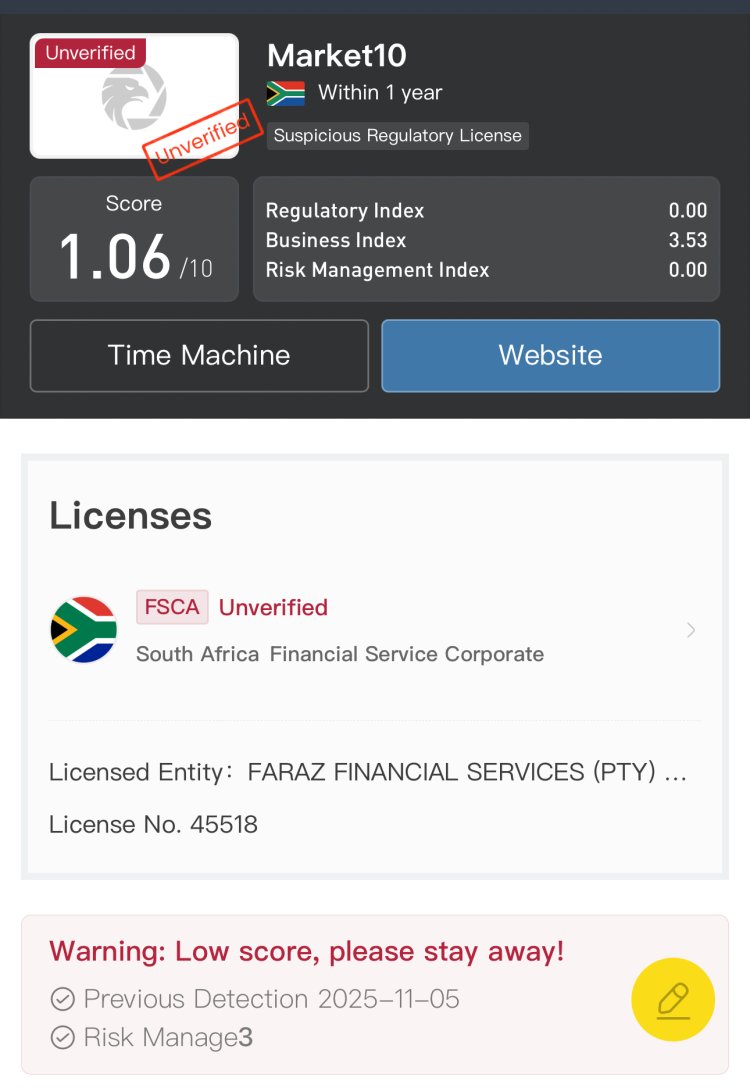Click the Unverified label on the logo corner
Viewport: 750px width, 1088px height.
[90, 52]
